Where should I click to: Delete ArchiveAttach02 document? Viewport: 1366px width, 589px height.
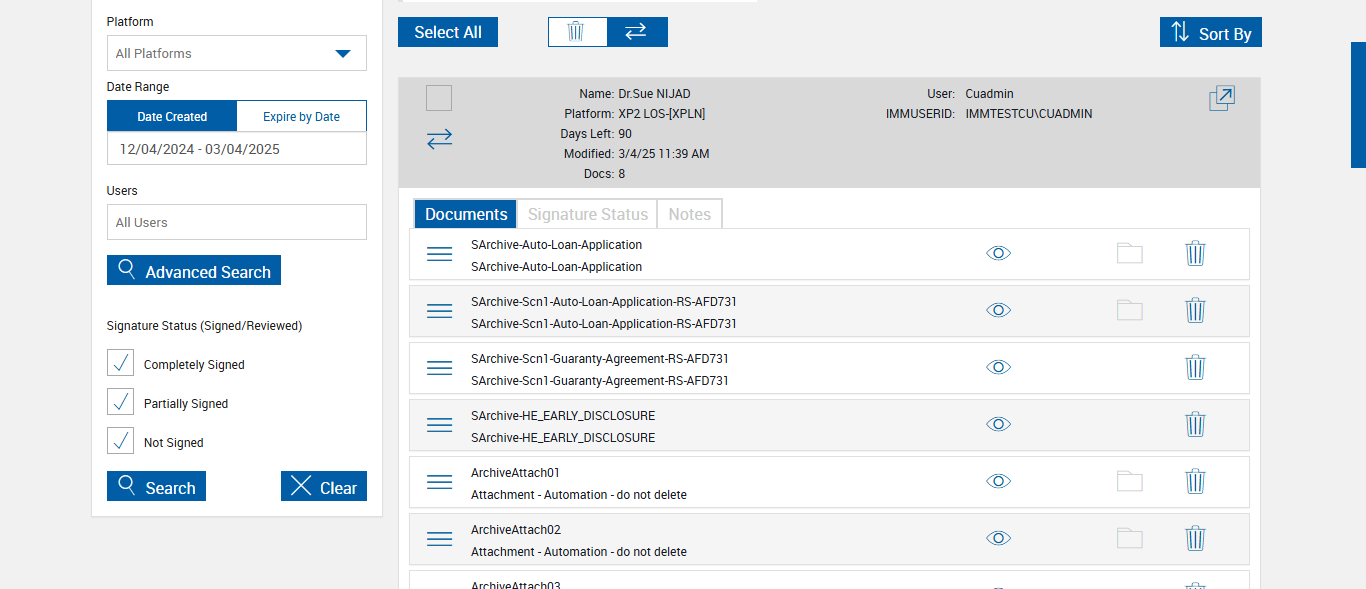point(1195,538)
